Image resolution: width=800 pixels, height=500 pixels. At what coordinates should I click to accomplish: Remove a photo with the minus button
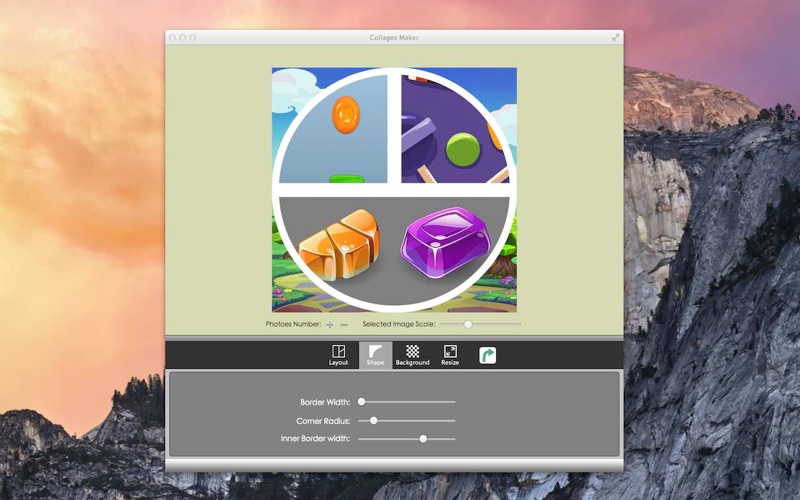pos(344,324)
